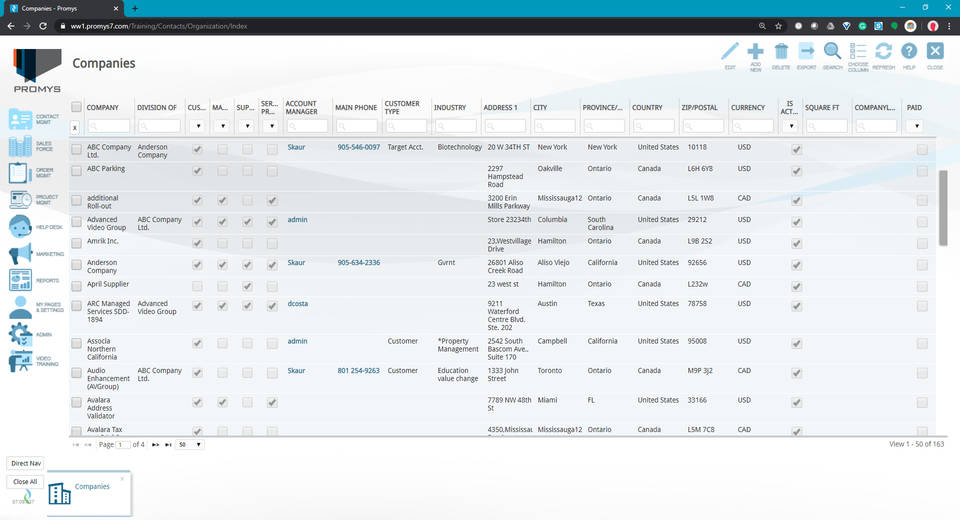This screenshot has width=960, height=520.
Task: Click the Delete trash icon
Action: [x=781, y=51]
